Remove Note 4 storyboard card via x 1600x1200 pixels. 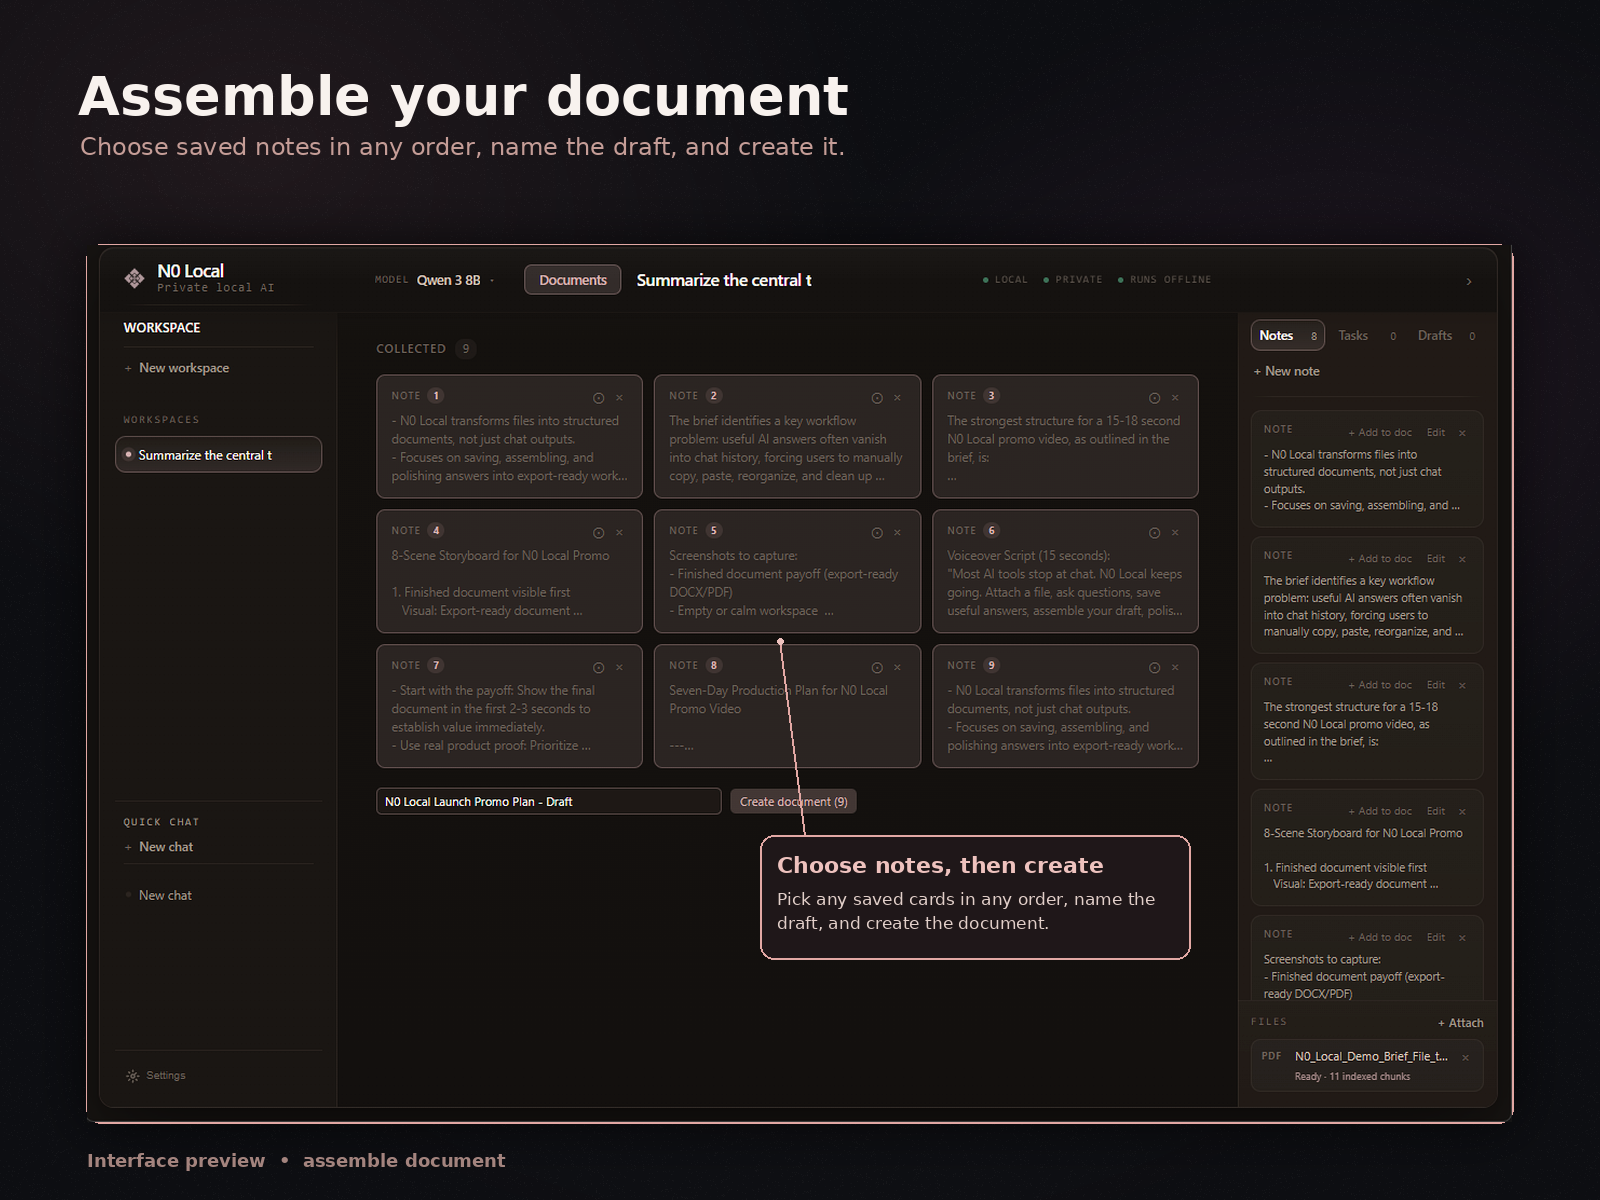[x=619, y=533]
